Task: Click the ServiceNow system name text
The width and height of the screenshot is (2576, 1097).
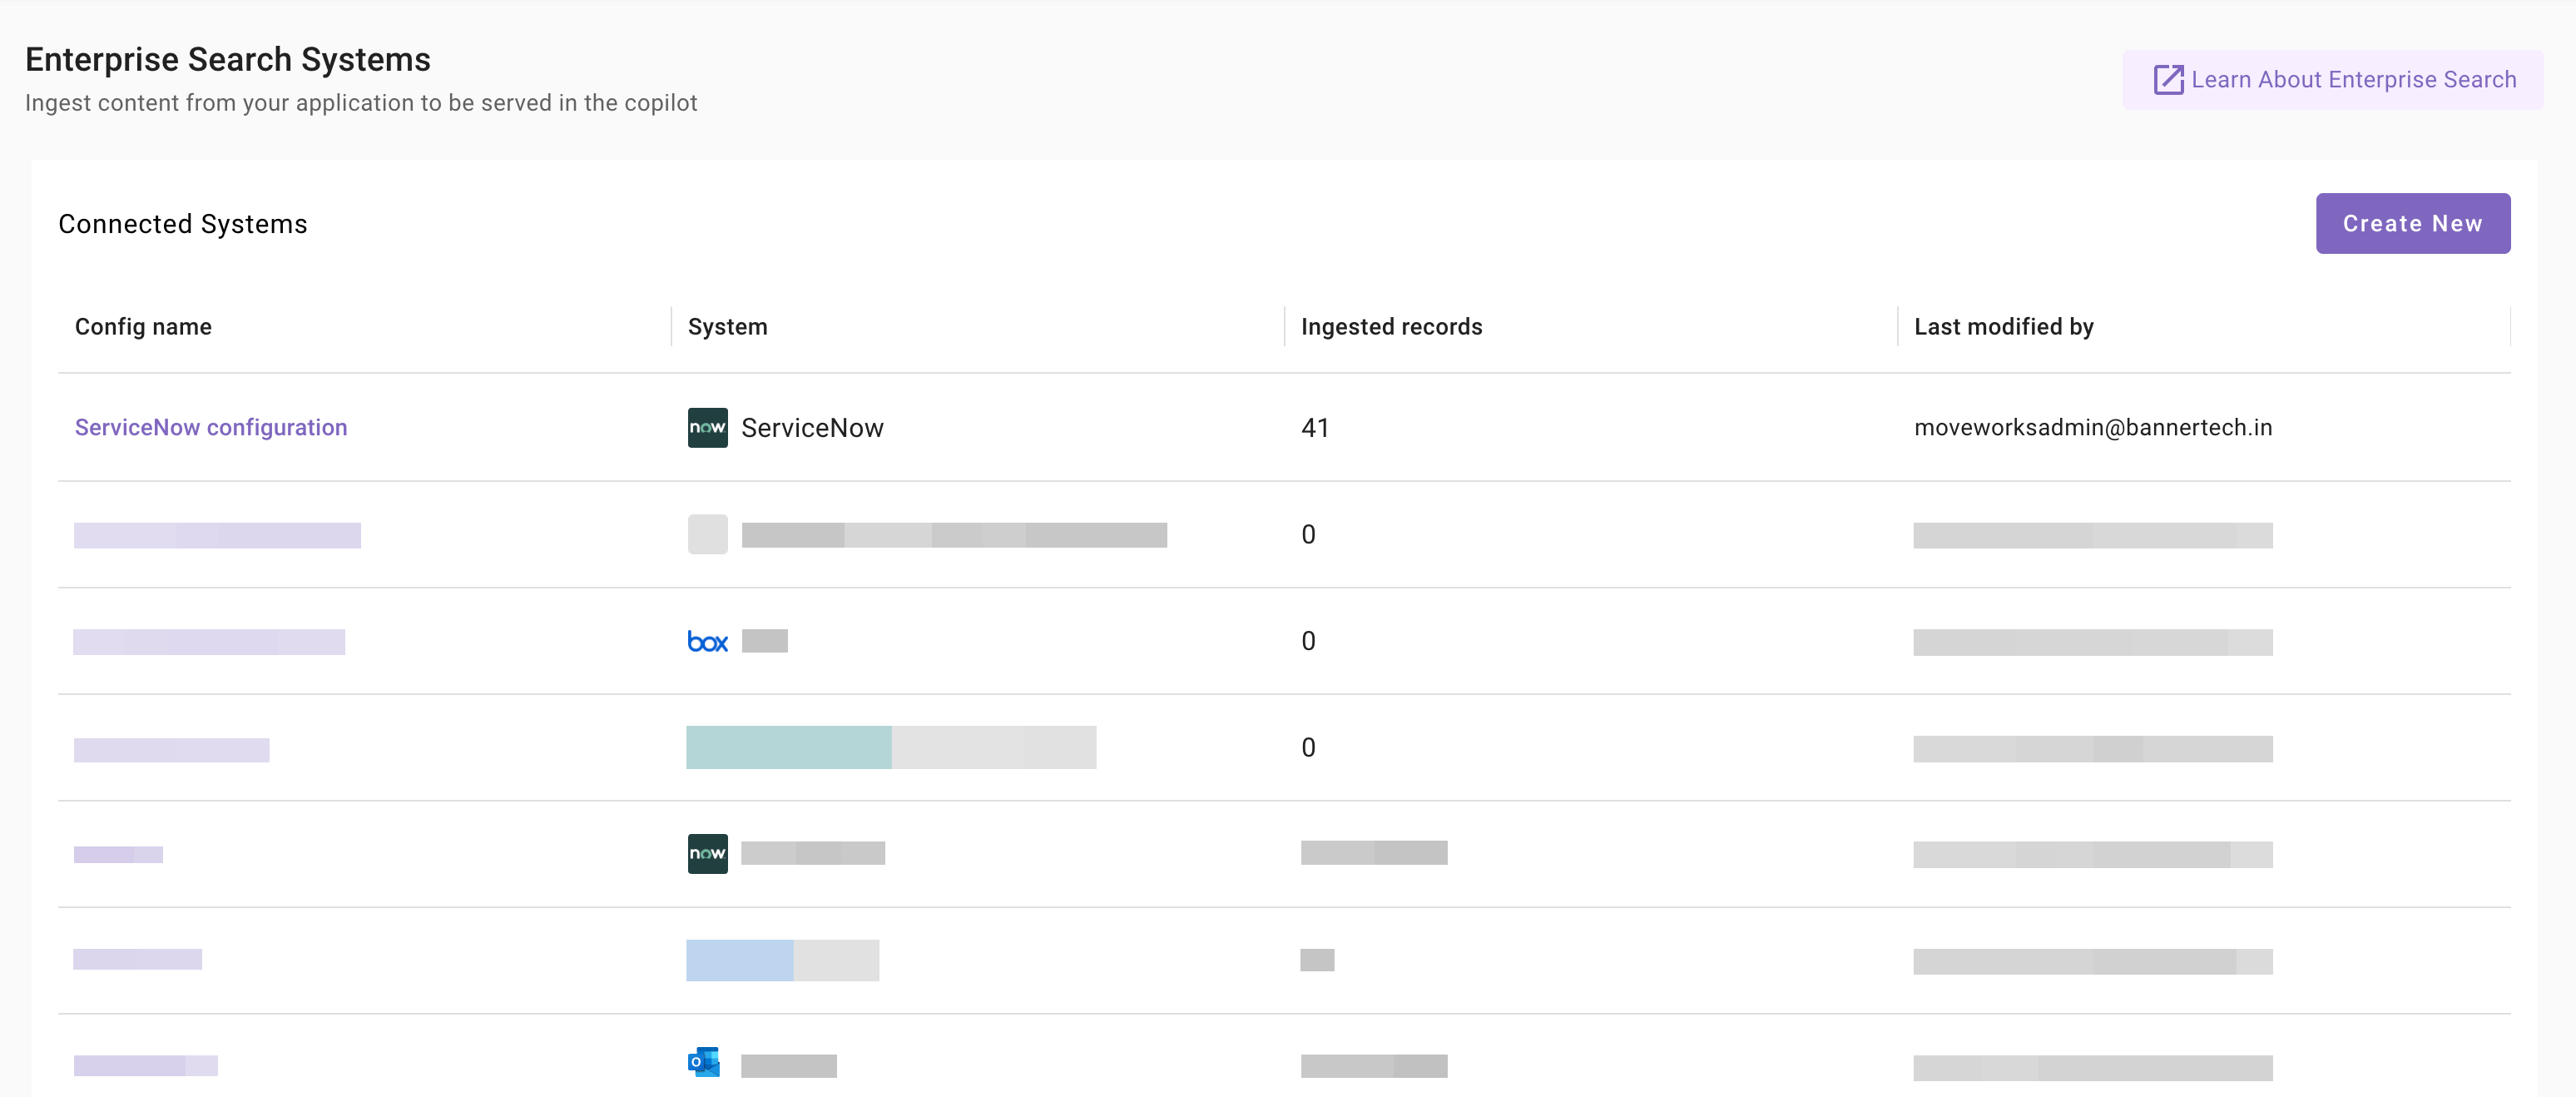Action: tap(812, 428)
